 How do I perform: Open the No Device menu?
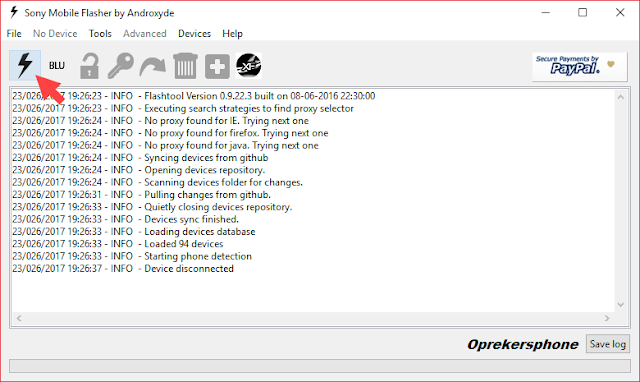[55, 33]
